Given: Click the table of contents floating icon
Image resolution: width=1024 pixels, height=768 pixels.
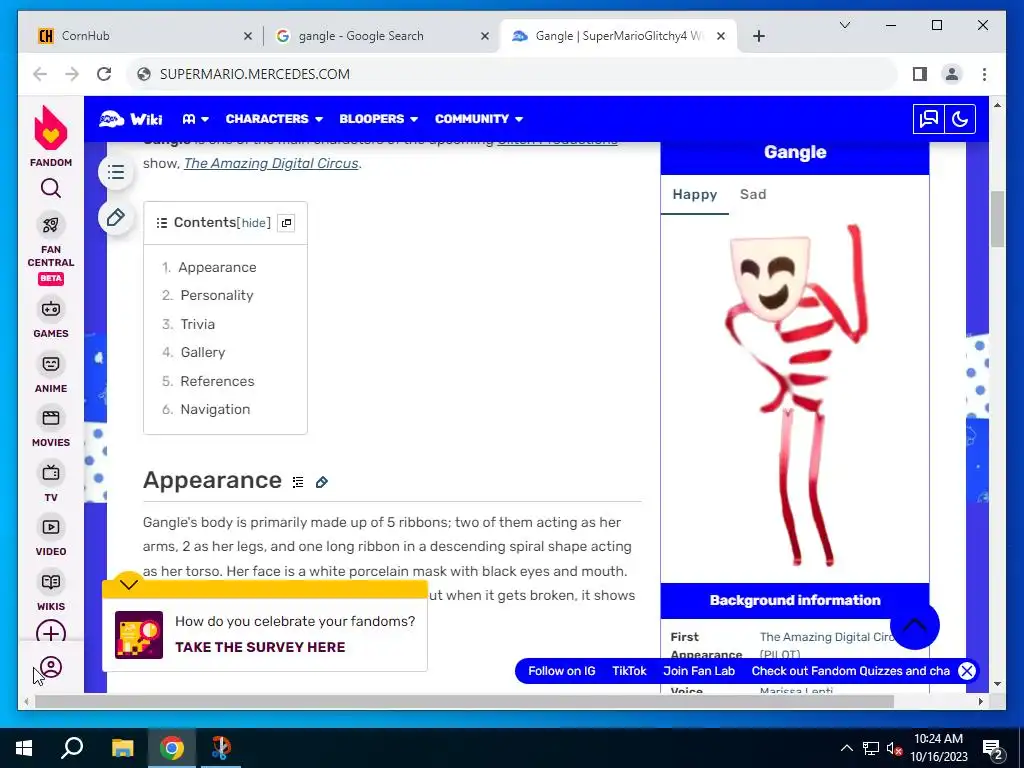Looking at the screenshot, I should [x=116, y=172].
